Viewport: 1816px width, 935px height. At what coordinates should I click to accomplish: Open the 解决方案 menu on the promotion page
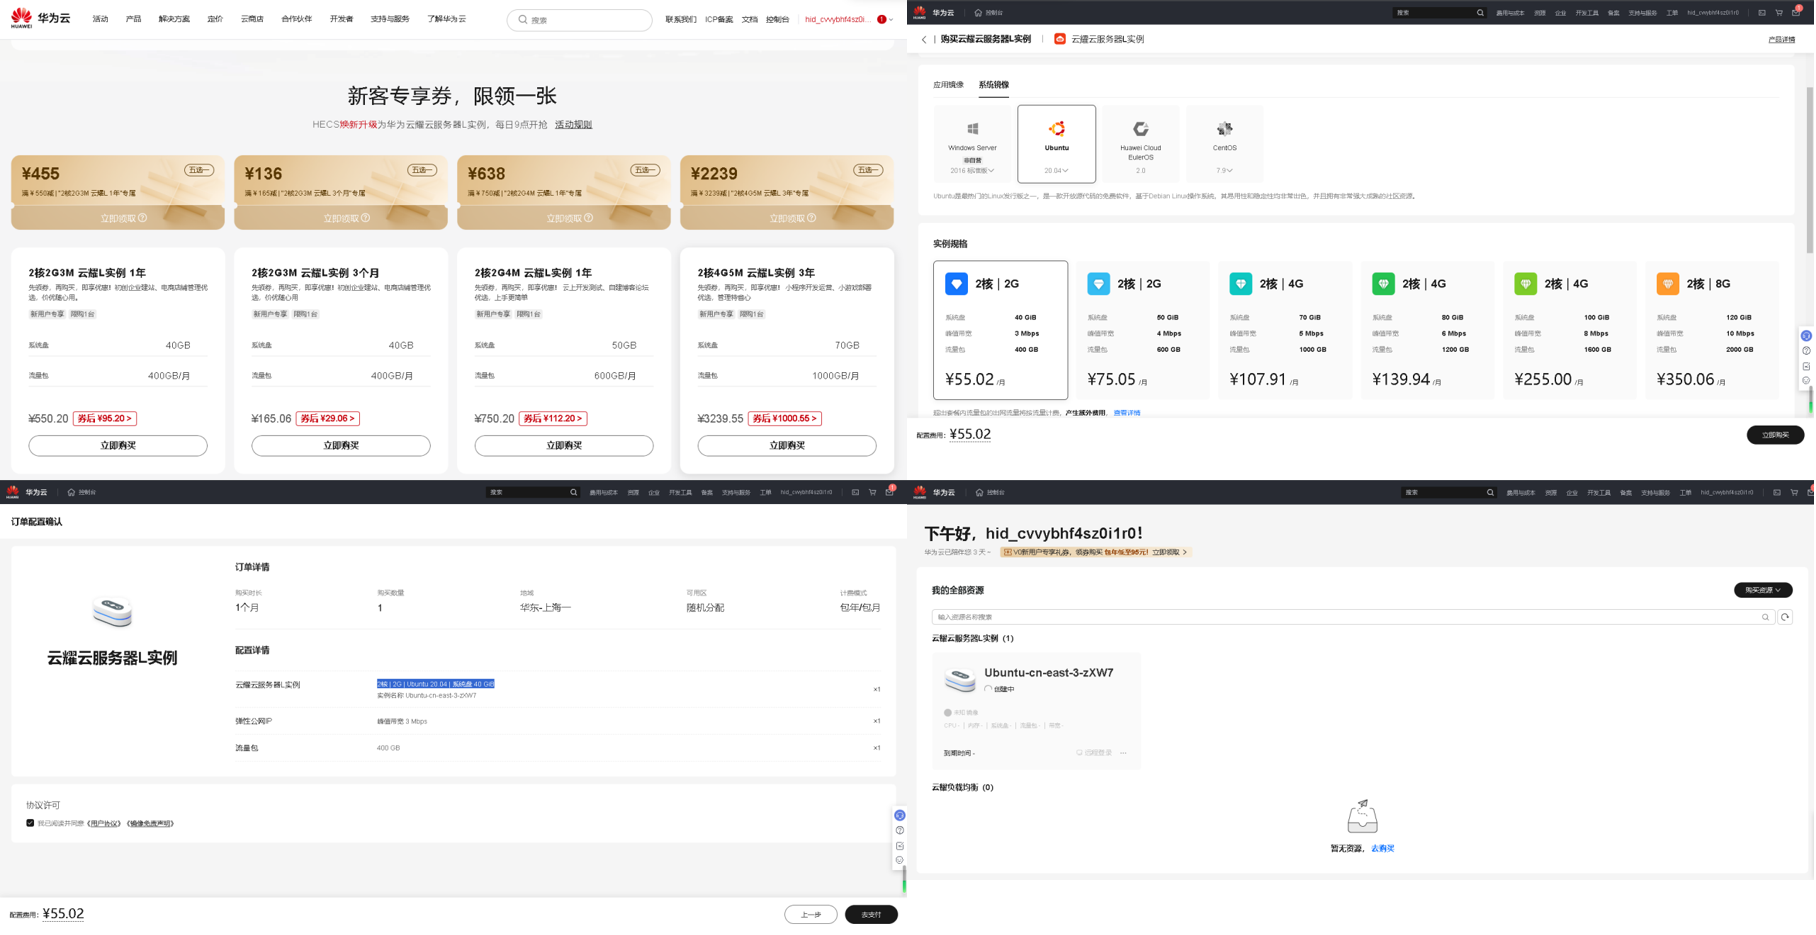174,19
